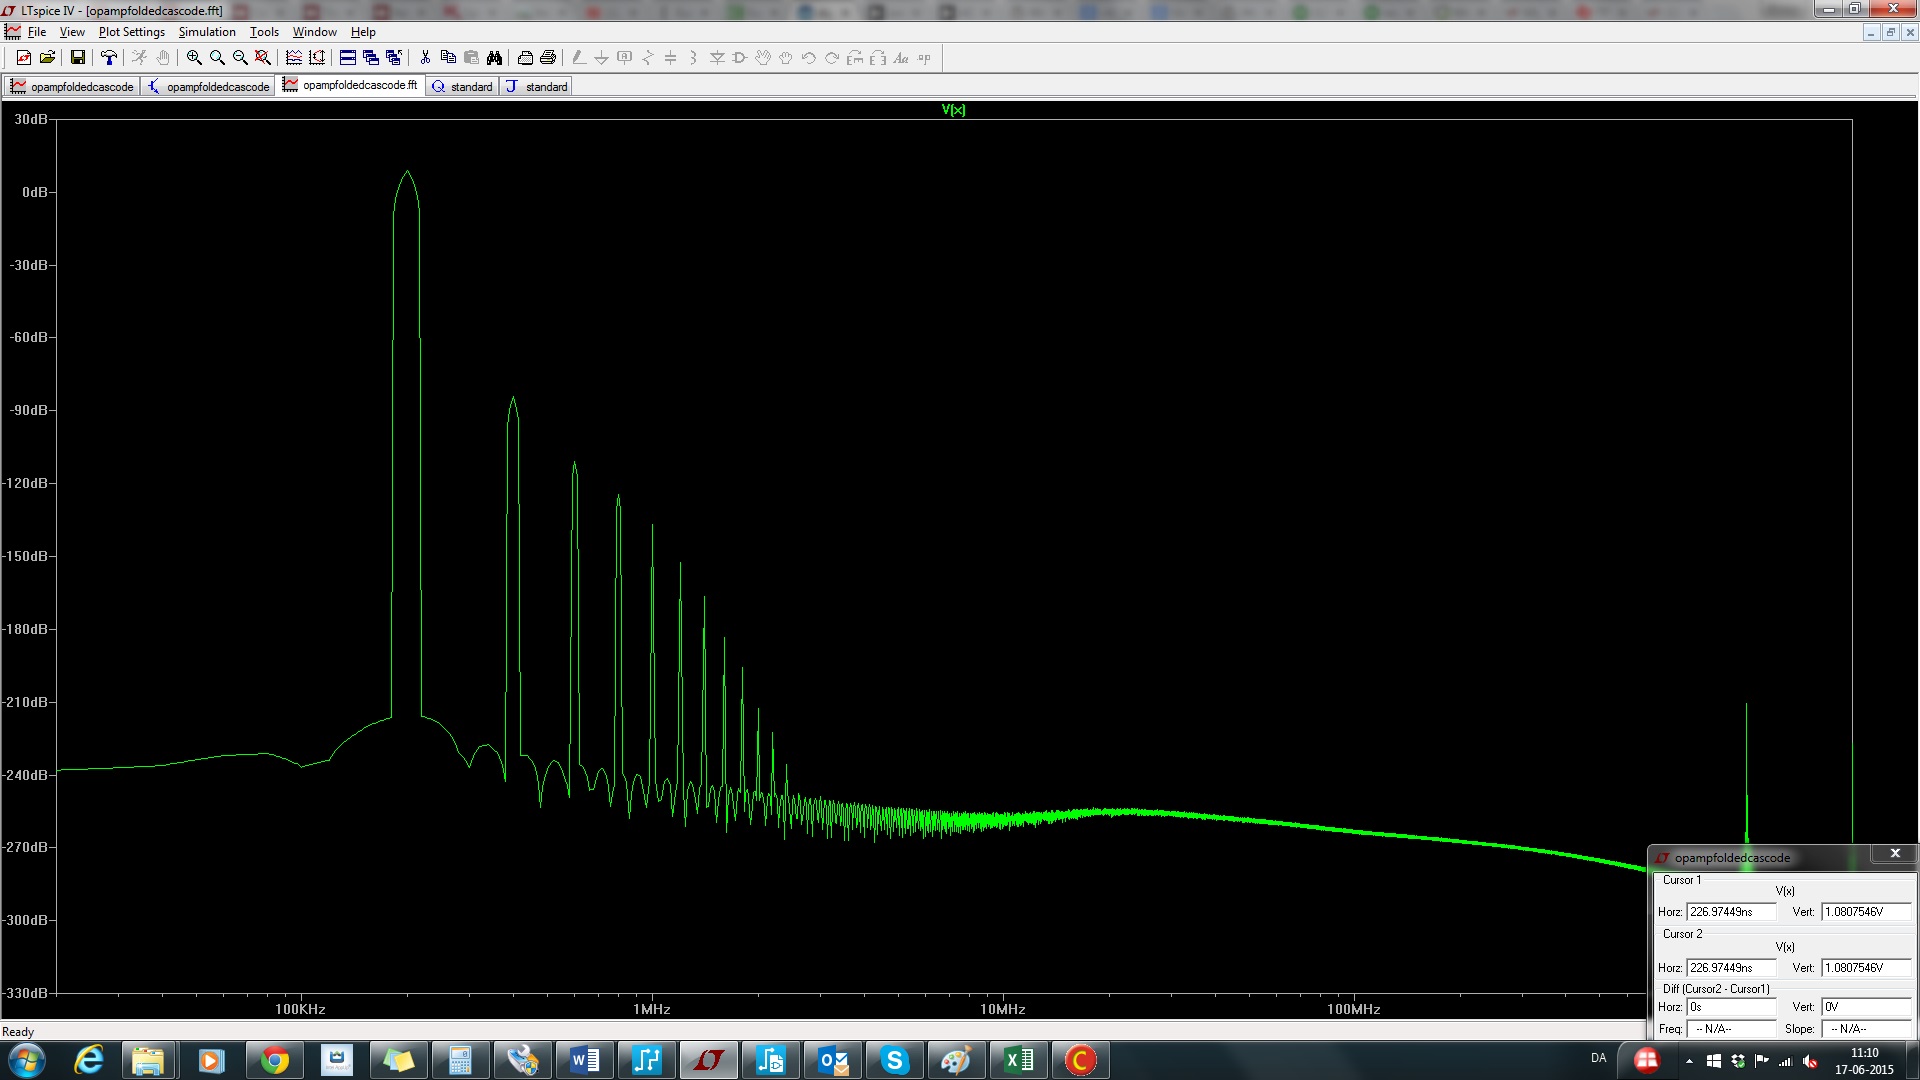Open the Windows Start menu
1920x1080 pixels.
tap(26, 1060)
